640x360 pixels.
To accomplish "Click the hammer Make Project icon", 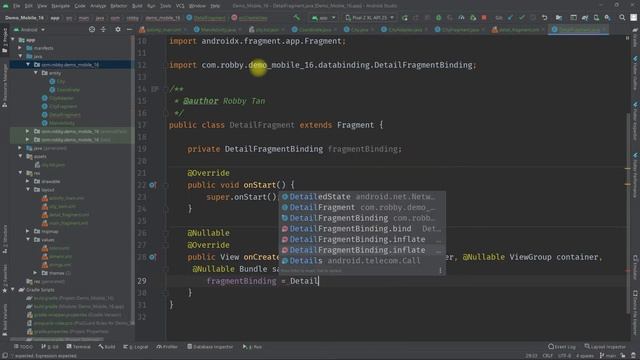I will click(297, 18).
